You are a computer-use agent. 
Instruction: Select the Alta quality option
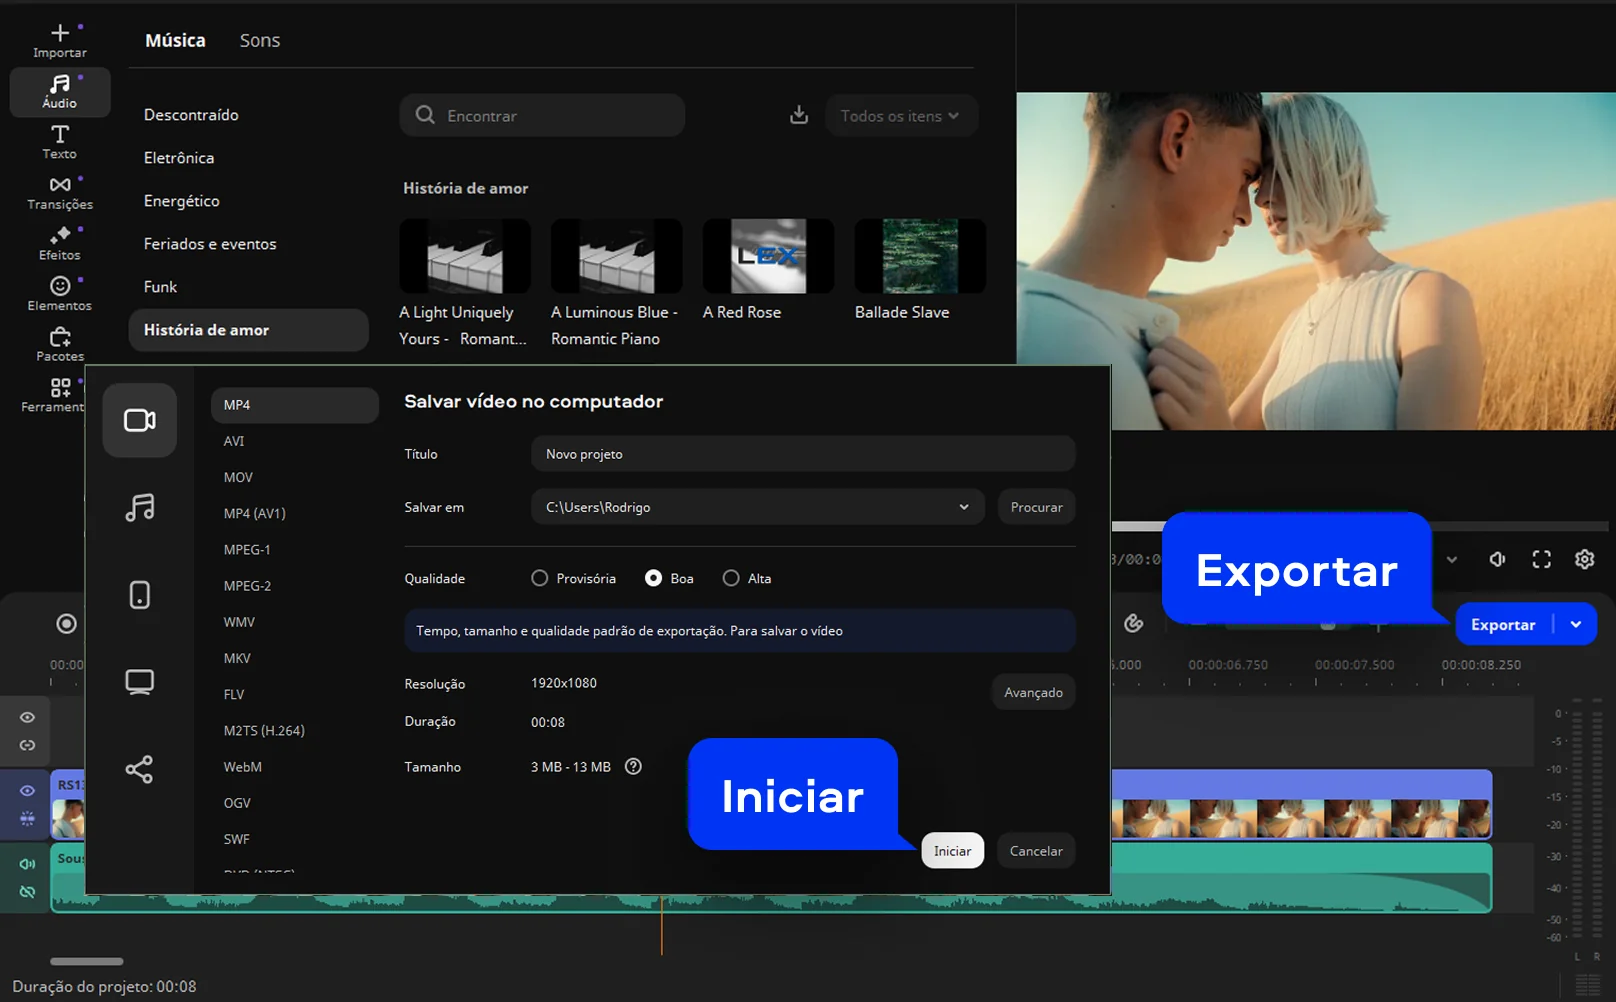(x=731, y=578)
